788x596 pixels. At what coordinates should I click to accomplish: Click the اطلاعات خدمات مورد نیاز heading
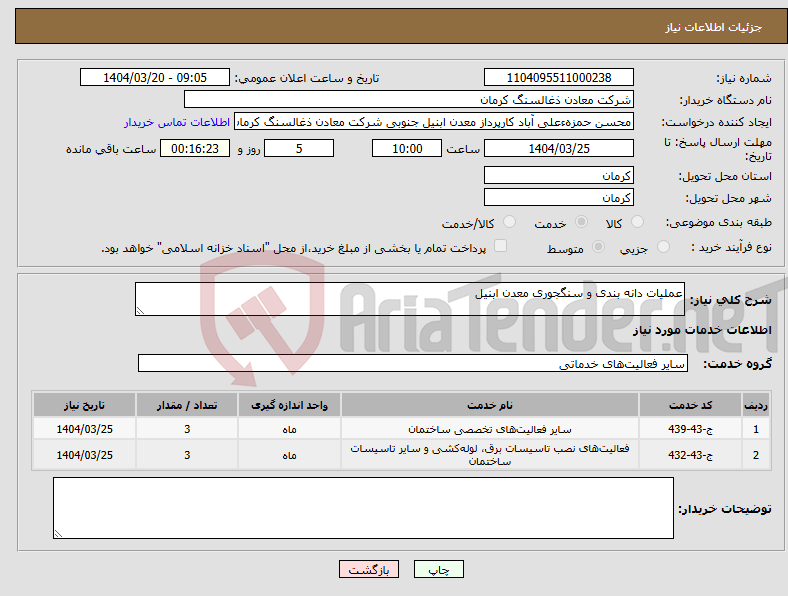tap(702, 330)
